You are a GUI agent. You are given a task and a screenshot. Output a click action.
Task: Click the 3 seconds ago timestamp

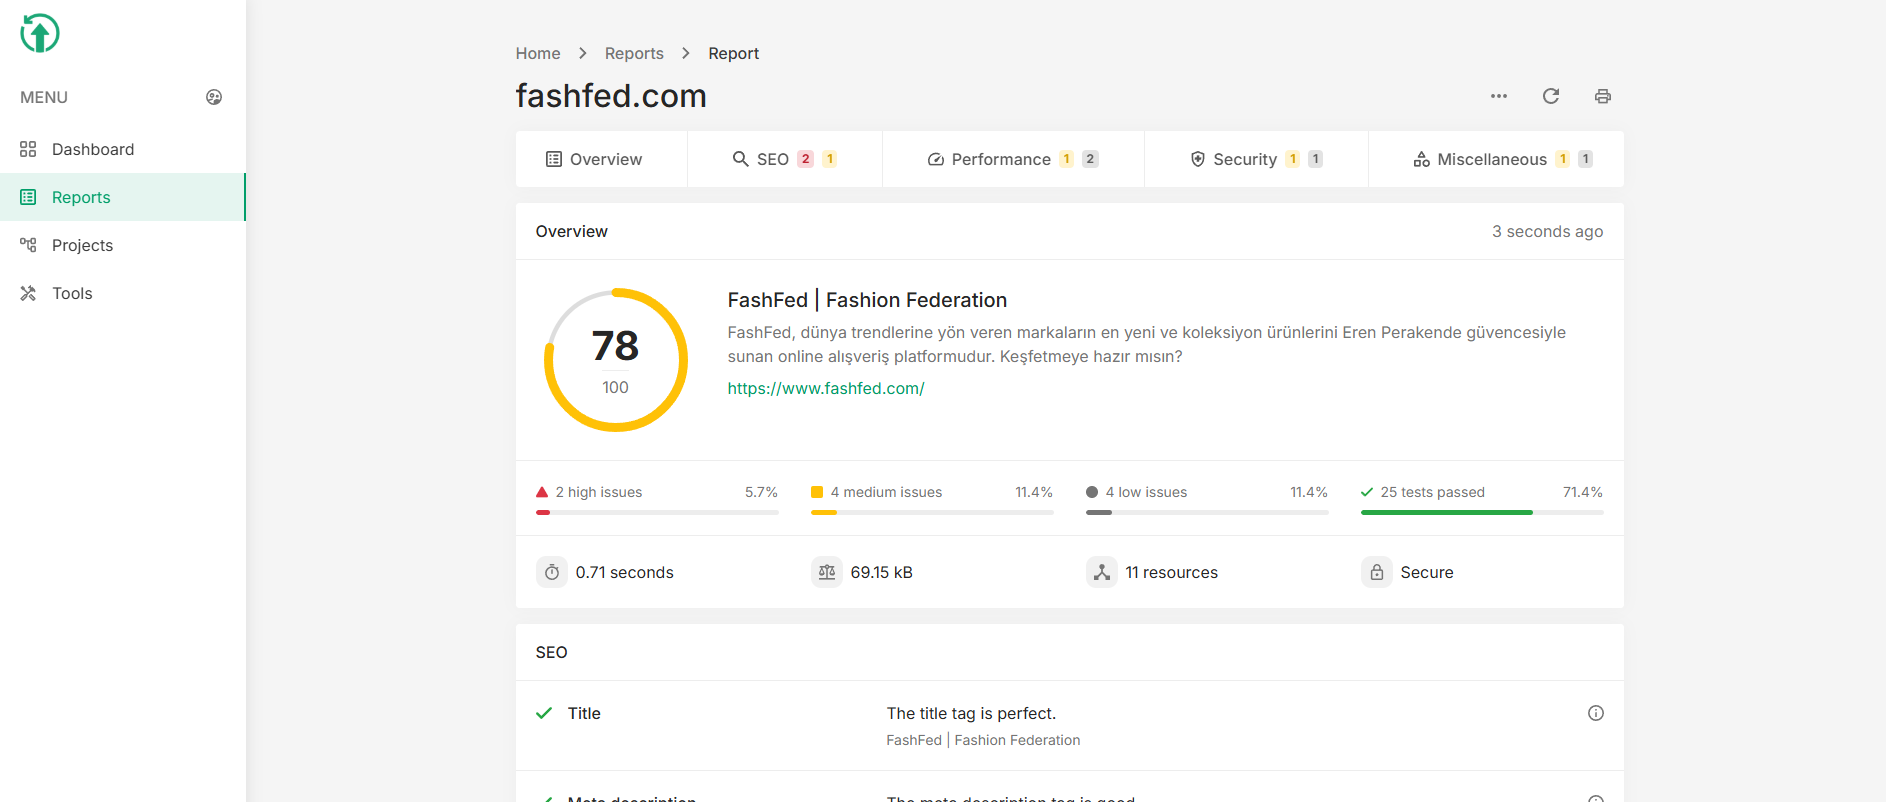1547,231
